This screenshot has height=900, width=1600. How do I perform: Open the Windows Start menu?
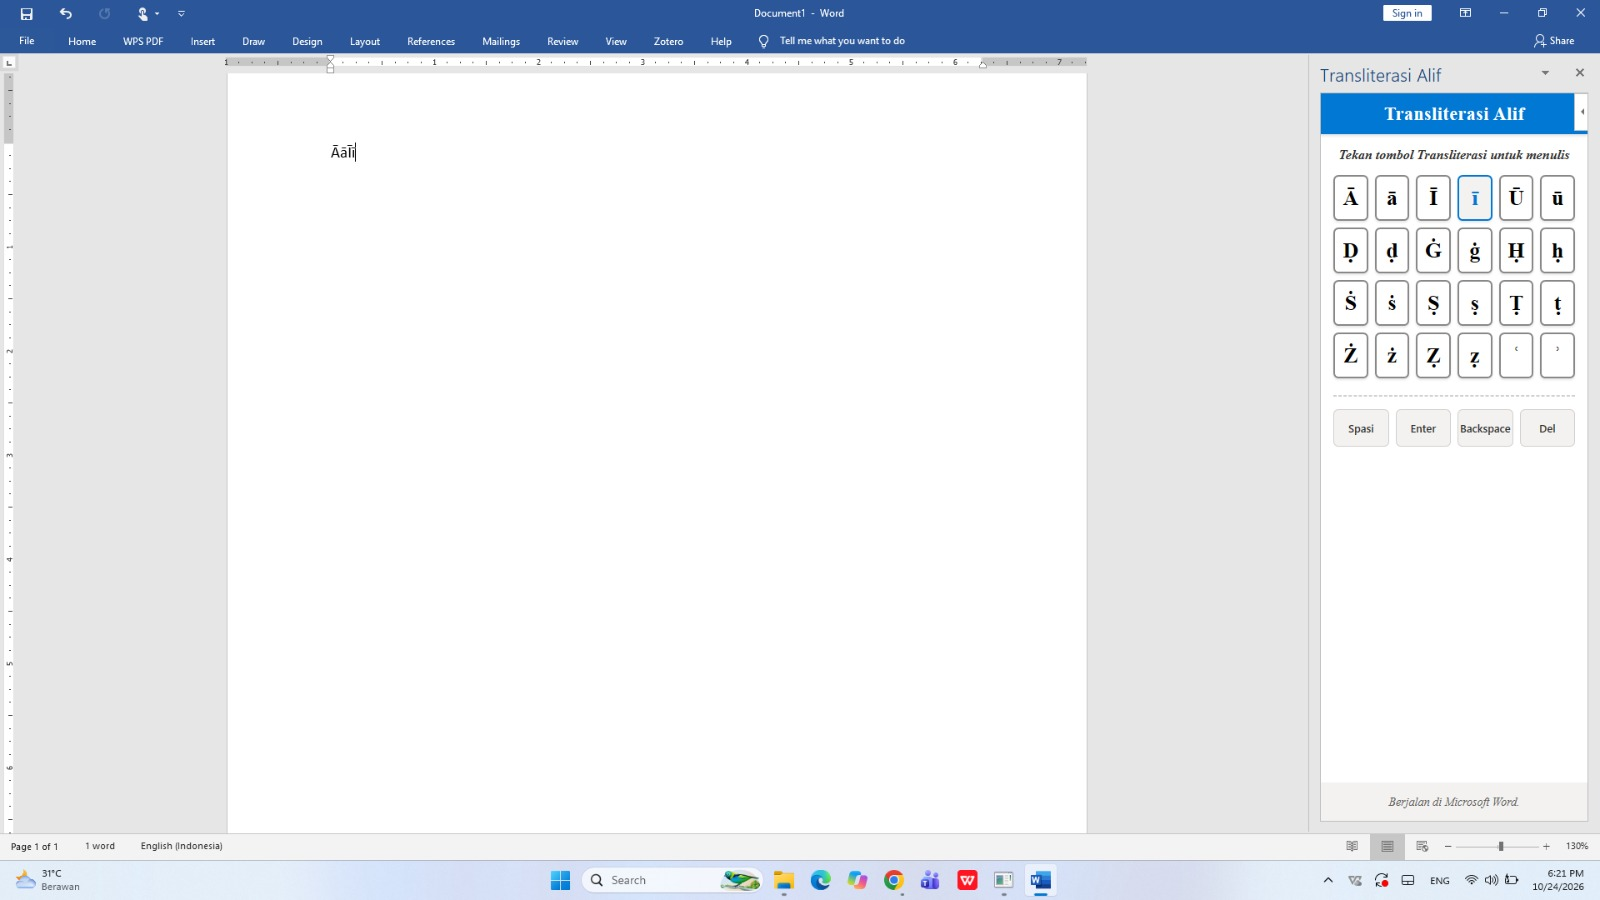point(560,881)
